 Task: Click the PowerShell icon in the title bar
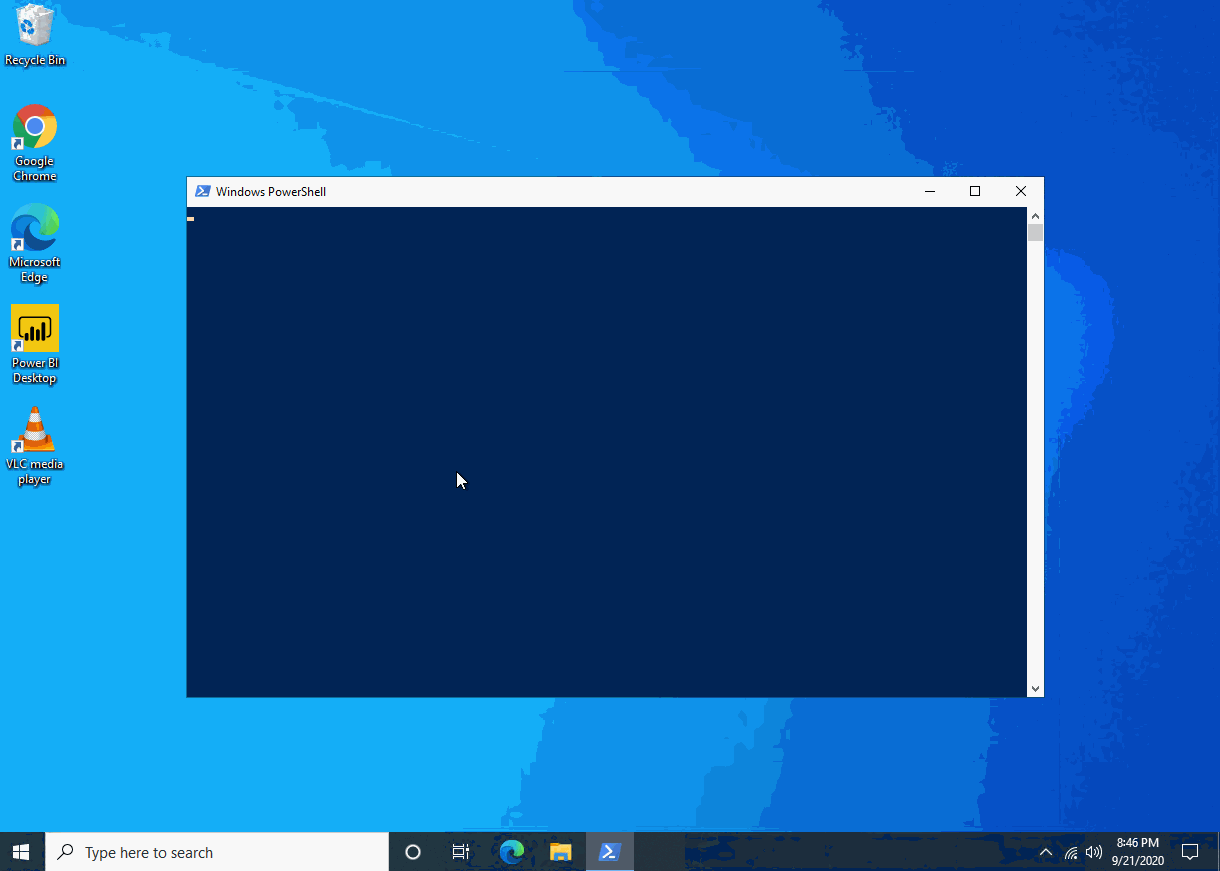click(x=203, y=191)
